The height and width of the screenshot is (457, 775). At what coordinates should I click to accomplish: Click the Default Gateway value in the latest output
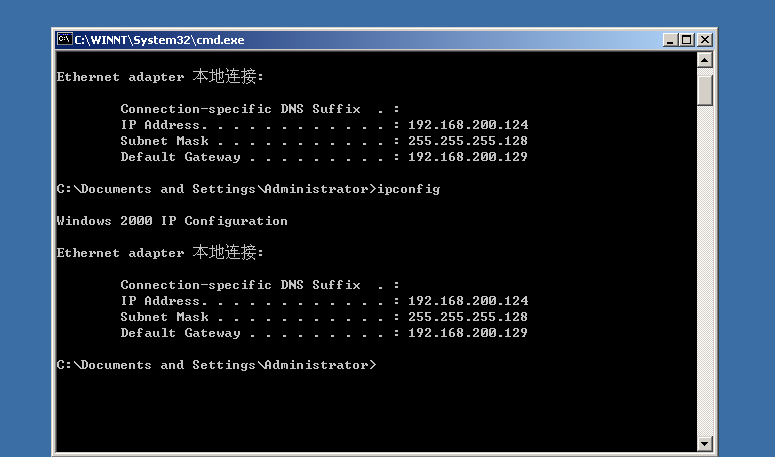468,333
